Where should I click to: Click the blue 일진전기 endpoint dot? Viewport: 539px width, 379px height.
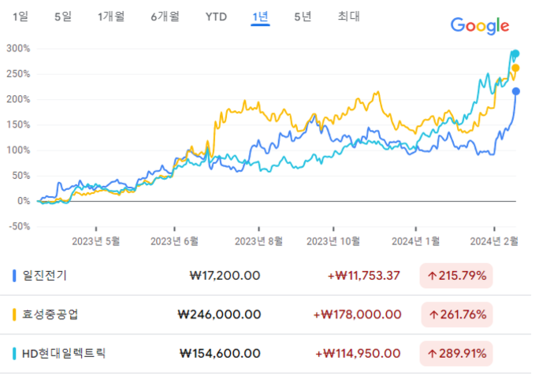tap(516, 91)
